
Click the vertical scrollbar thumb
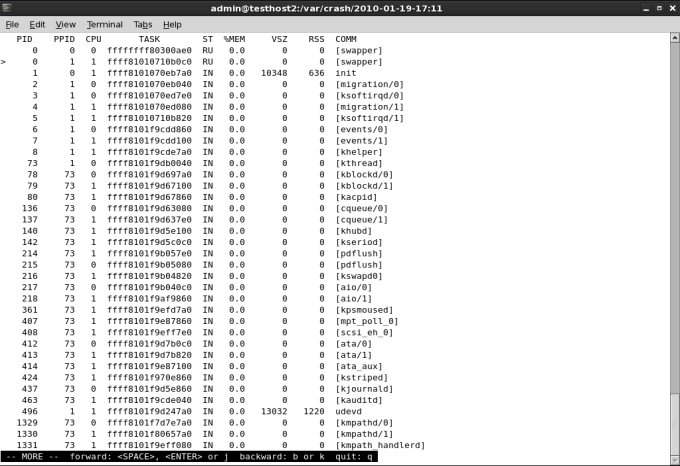(x=675, y=423)
